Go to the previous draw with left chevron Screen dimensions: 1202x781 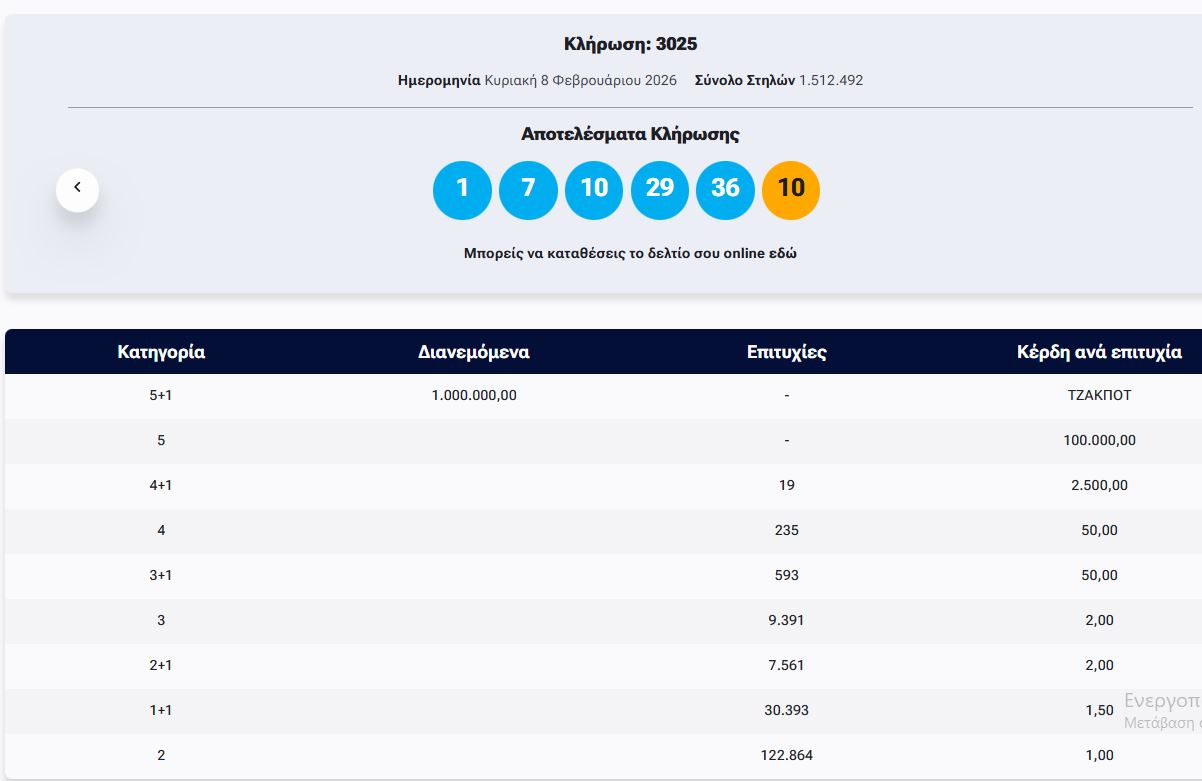[77, 188]
